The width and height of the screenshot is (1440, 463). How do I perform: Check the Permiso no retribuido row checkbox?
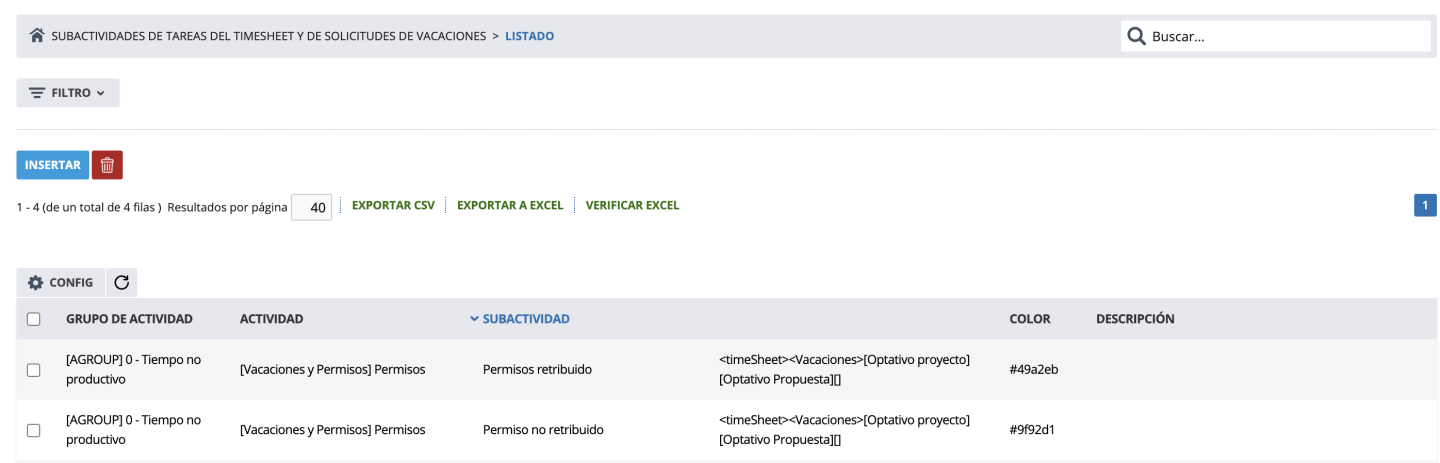click(x=34, y=430)
